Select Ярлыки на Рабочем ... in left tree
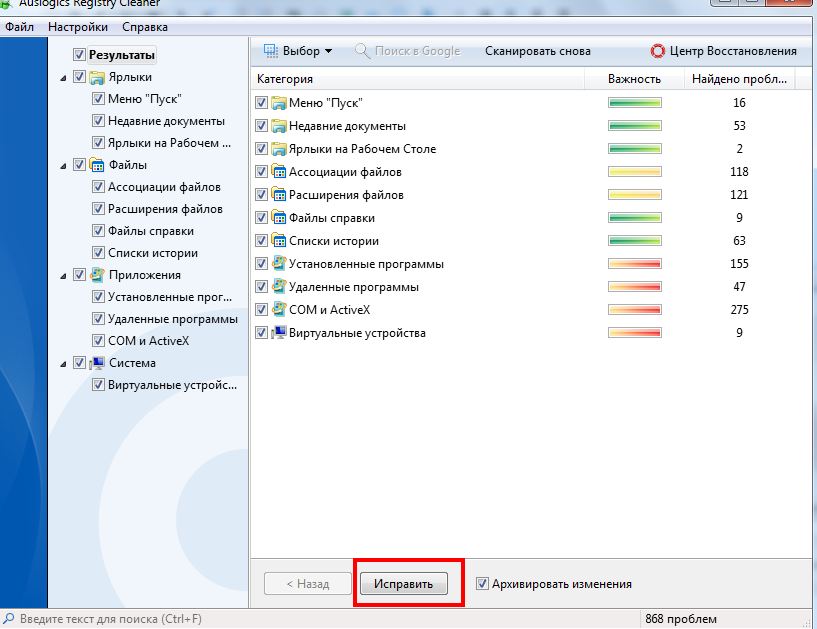Viewport: 817px width, 629px height. [x=169, y=143]
